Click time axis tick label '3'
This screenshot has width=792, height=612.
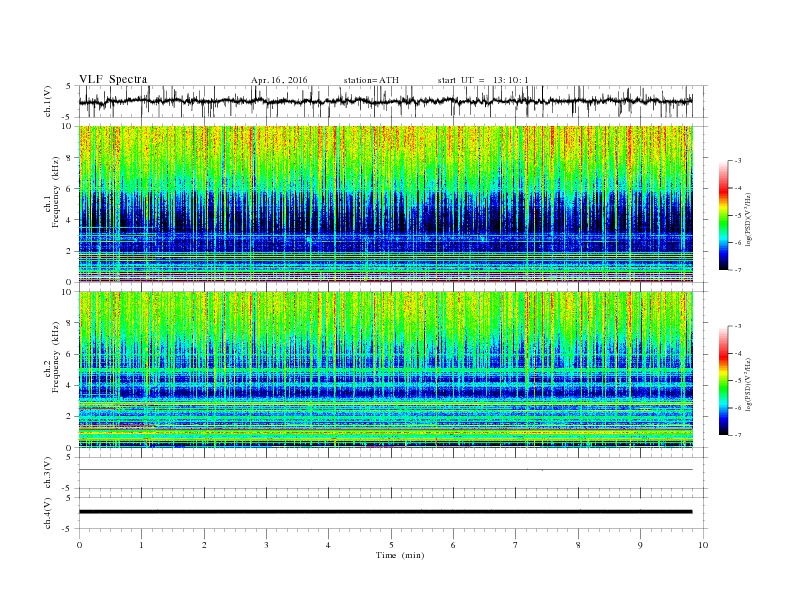click(266, 545)
